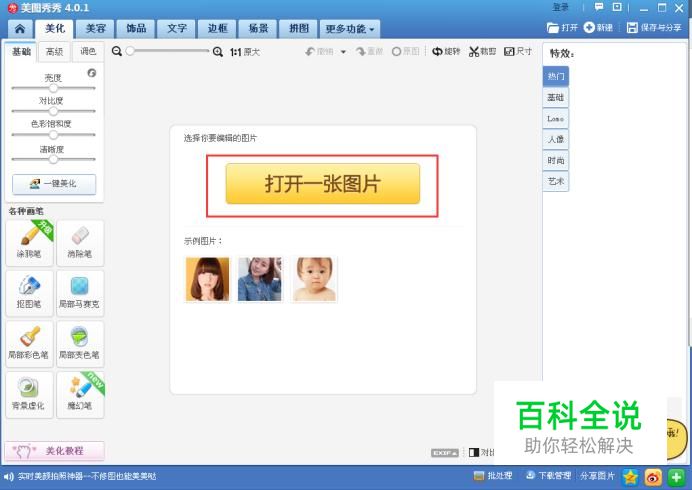Click the 批处理 batch processing item
The height and width of the screenshot is (490, 692).
(493, 476)
